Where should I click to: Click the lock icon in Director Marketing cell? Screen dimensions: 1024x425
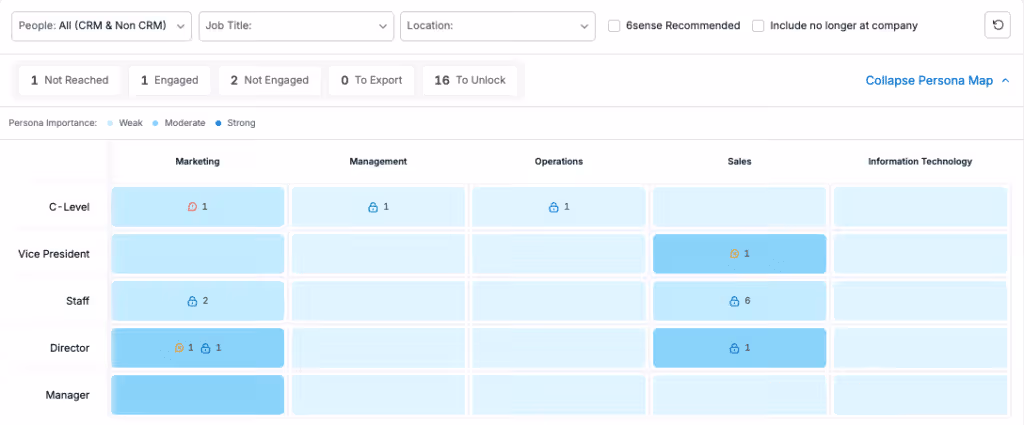pyautogui.click(x=206, y=348)
